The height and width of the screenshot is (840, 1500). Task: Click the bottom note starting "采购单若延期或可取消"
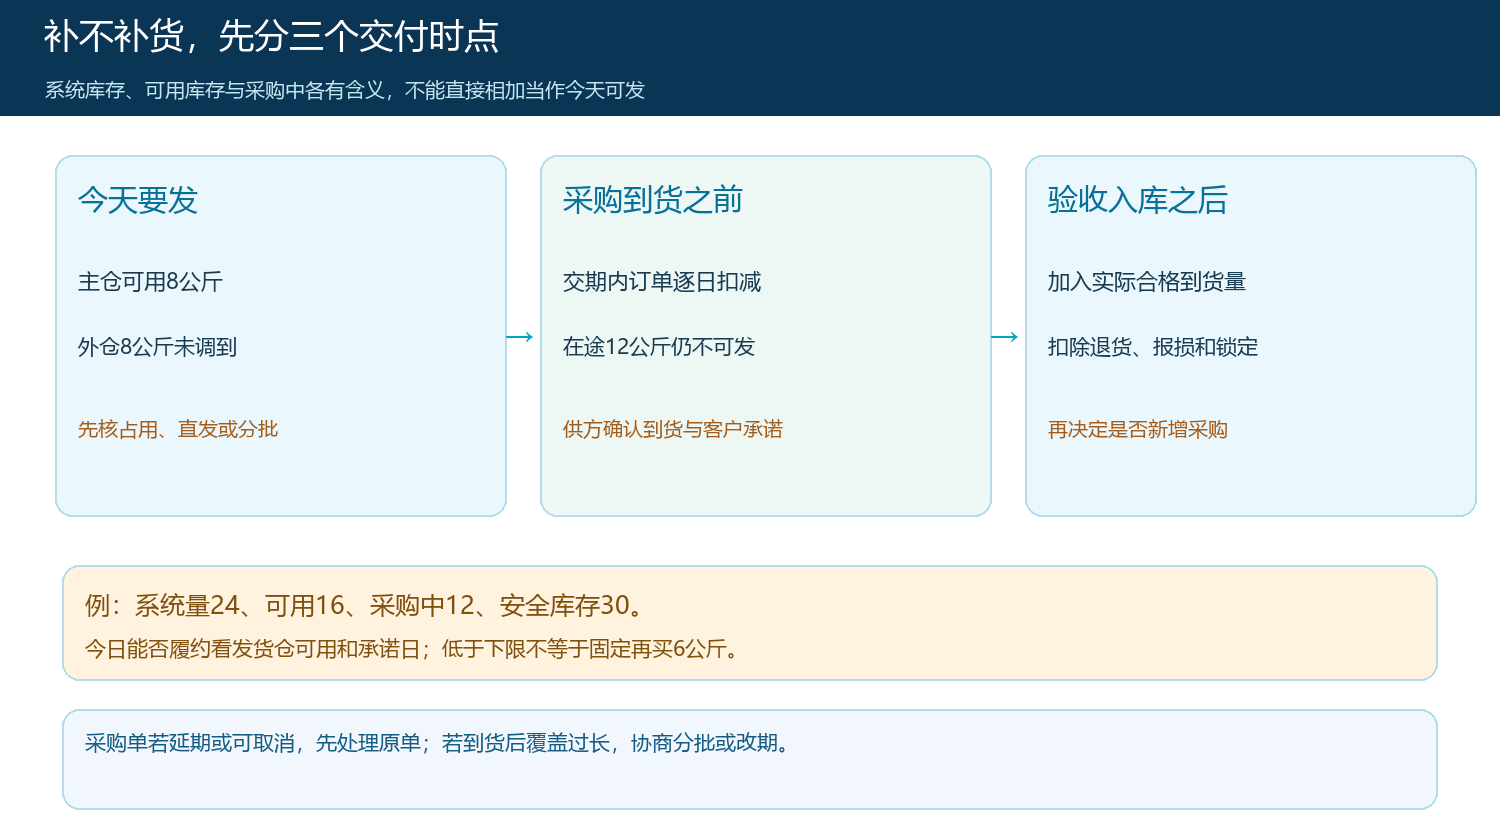coord(440,743)
